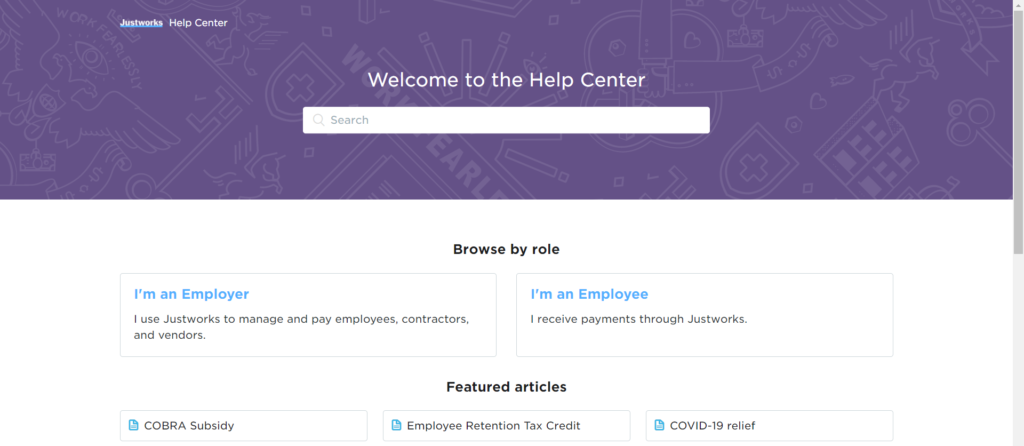1024x446 pixels.
Task: Click the Justworks logo
Action: [141, 22]
